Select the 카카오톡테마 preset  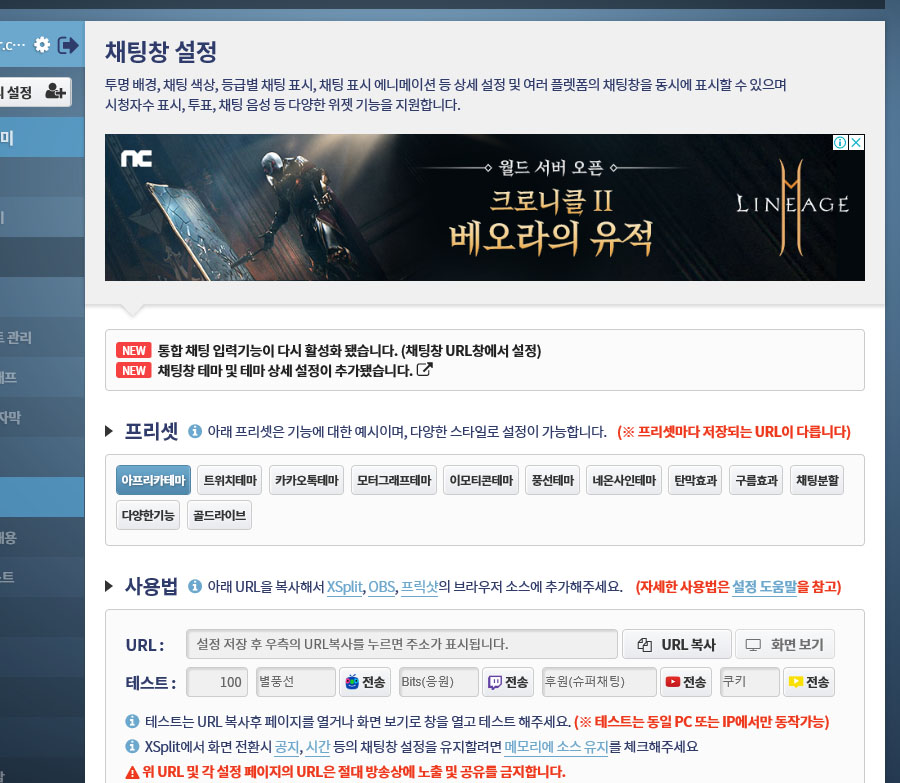point(308,481)
